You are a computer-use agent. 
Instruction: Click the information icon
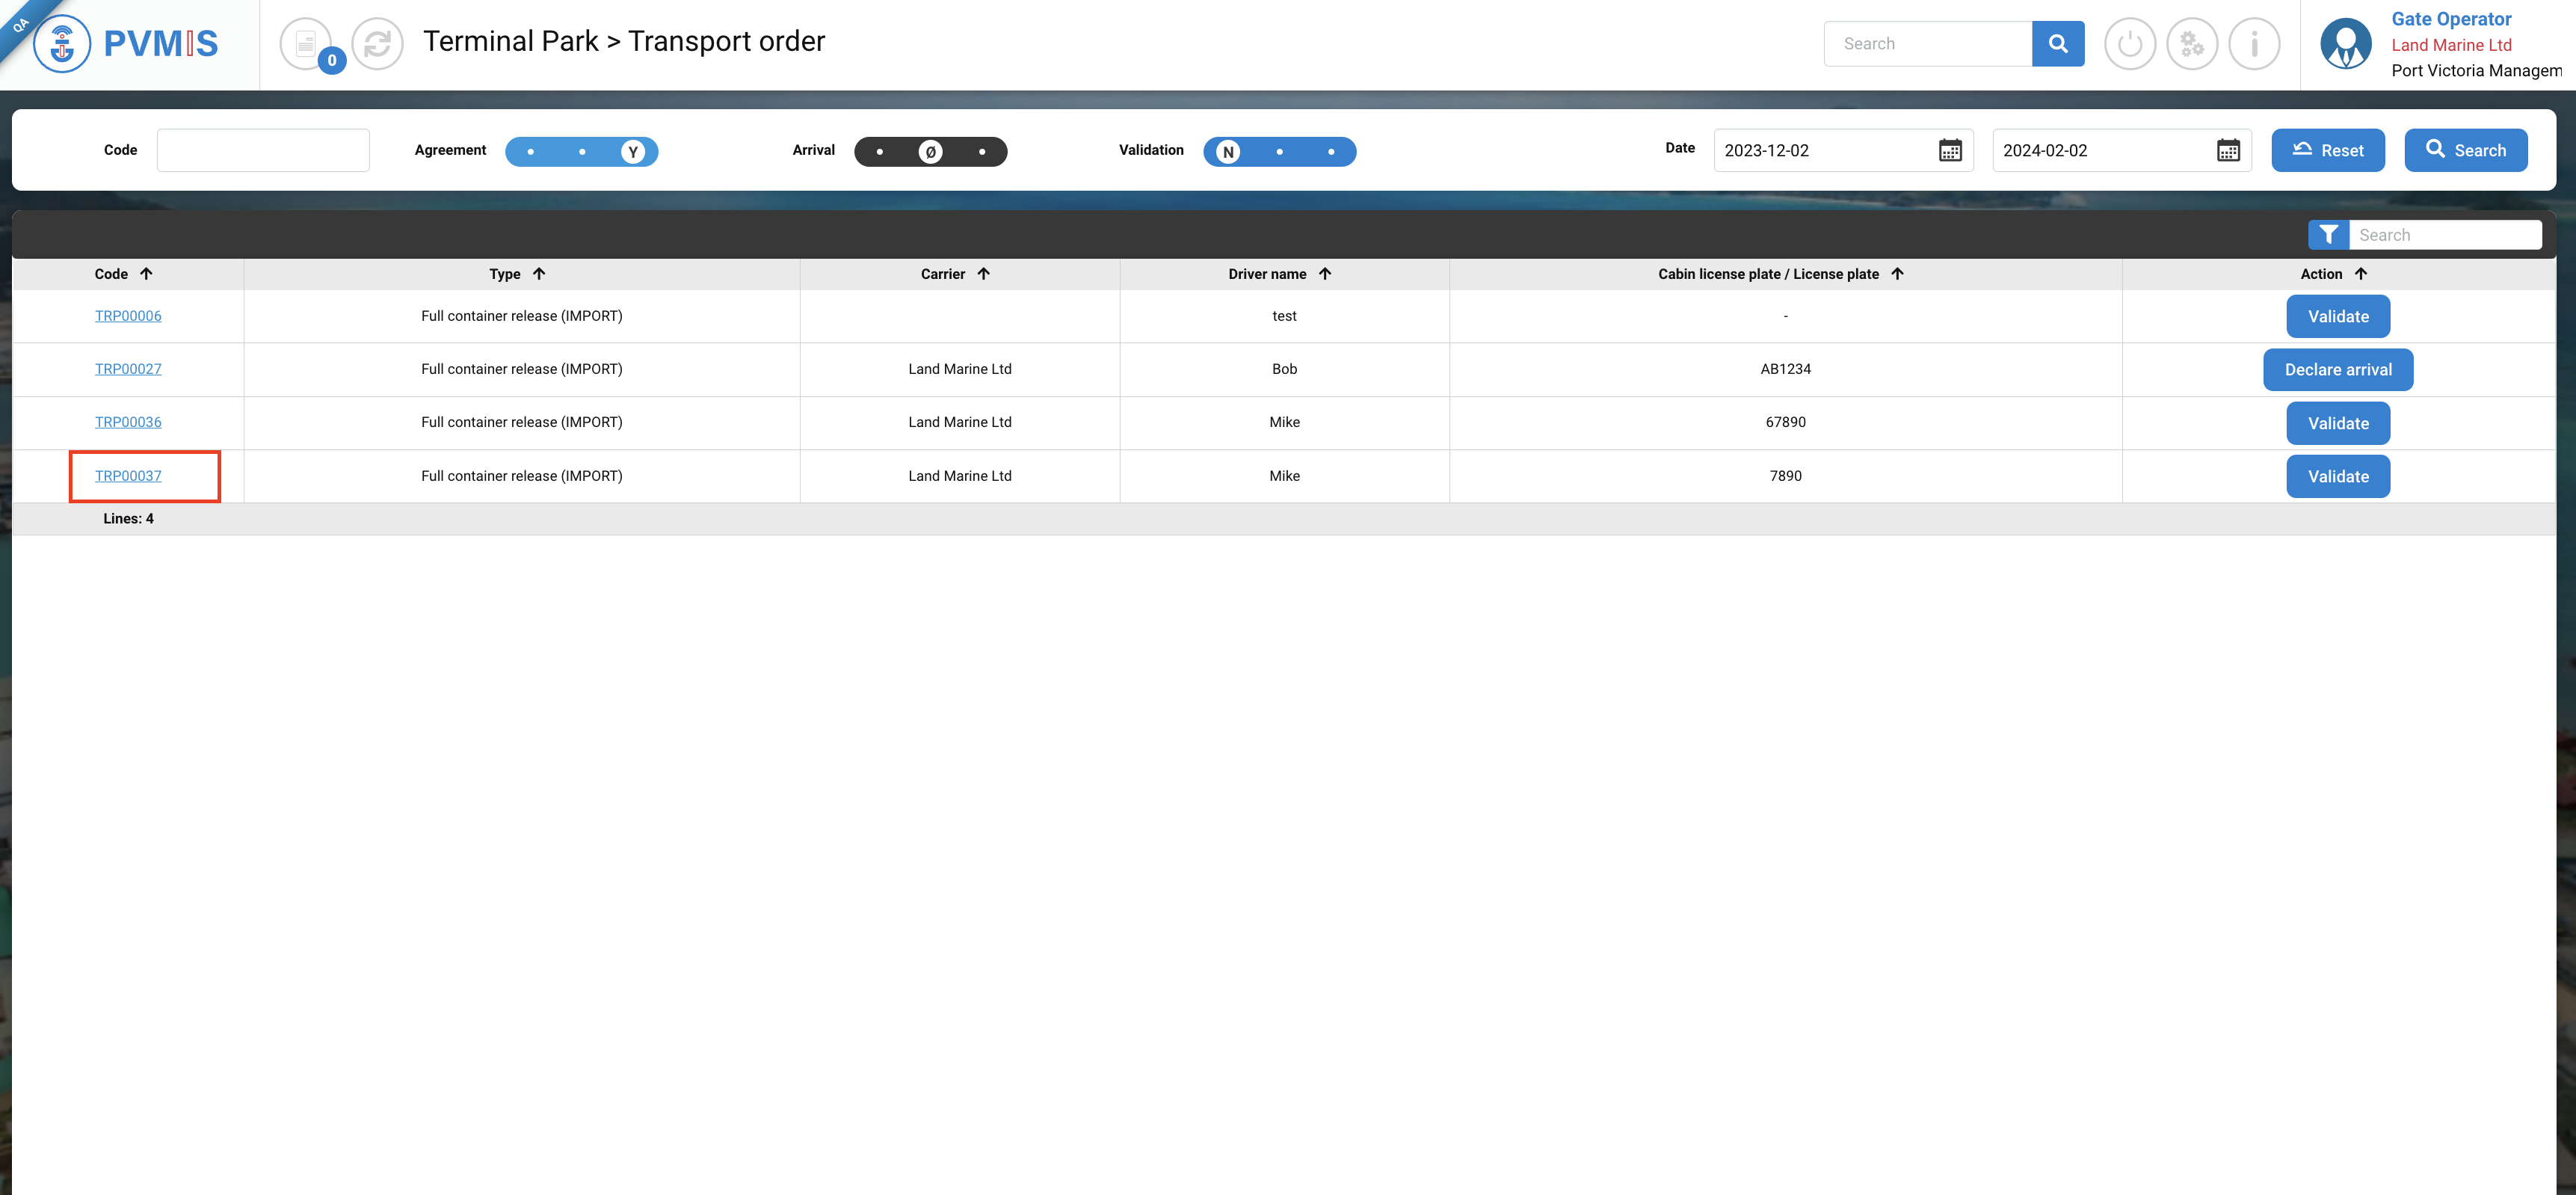(2254, 44)
